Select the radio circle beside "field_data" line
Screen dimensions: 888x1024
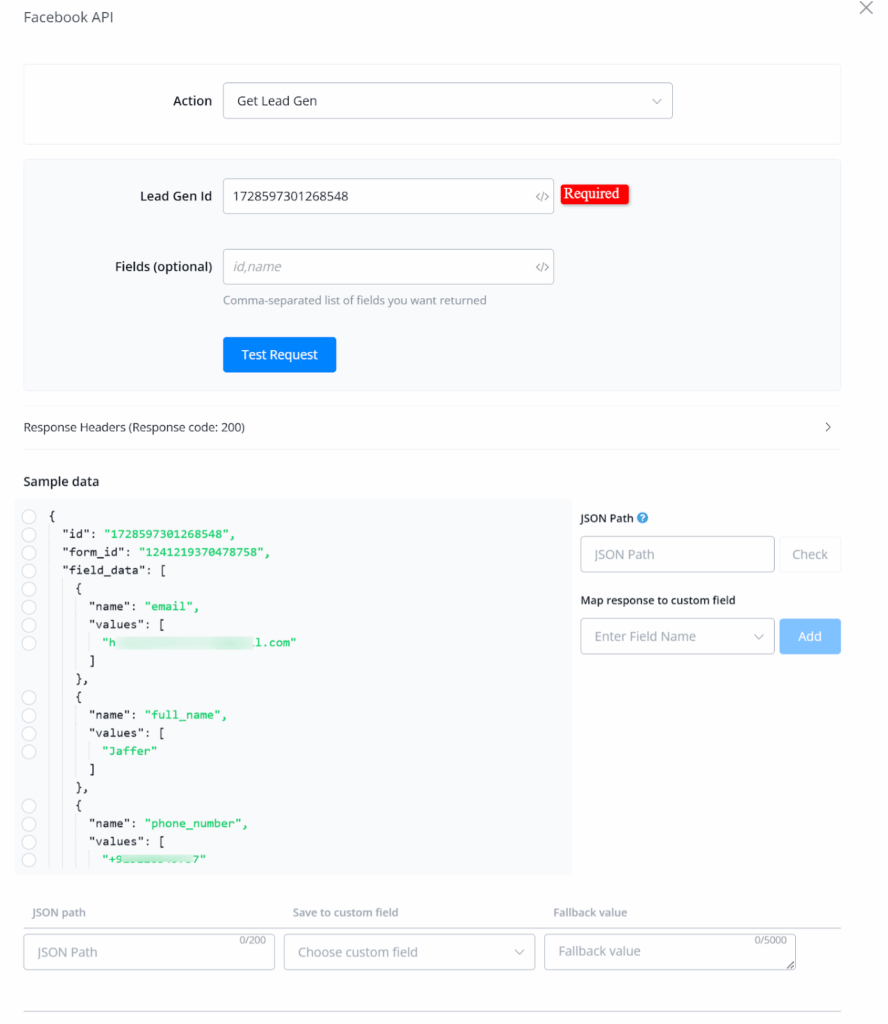click(29, 570)
